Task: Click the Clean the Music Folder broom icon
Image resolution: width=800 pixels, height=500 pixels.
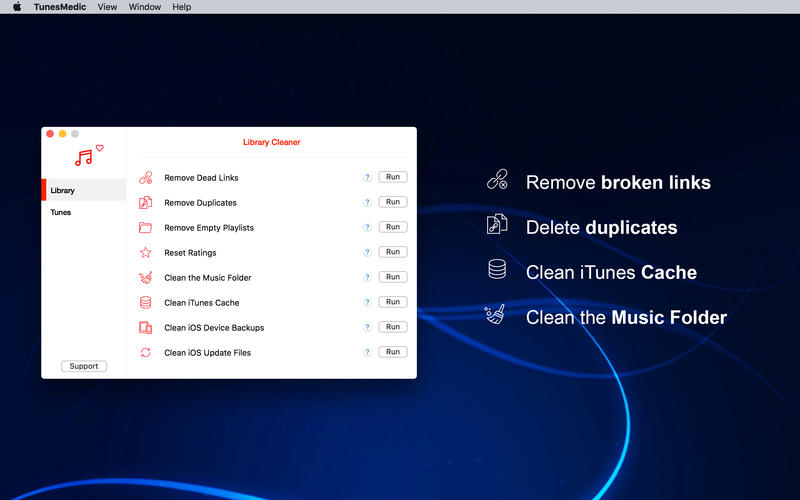Action: pos(145,278)
